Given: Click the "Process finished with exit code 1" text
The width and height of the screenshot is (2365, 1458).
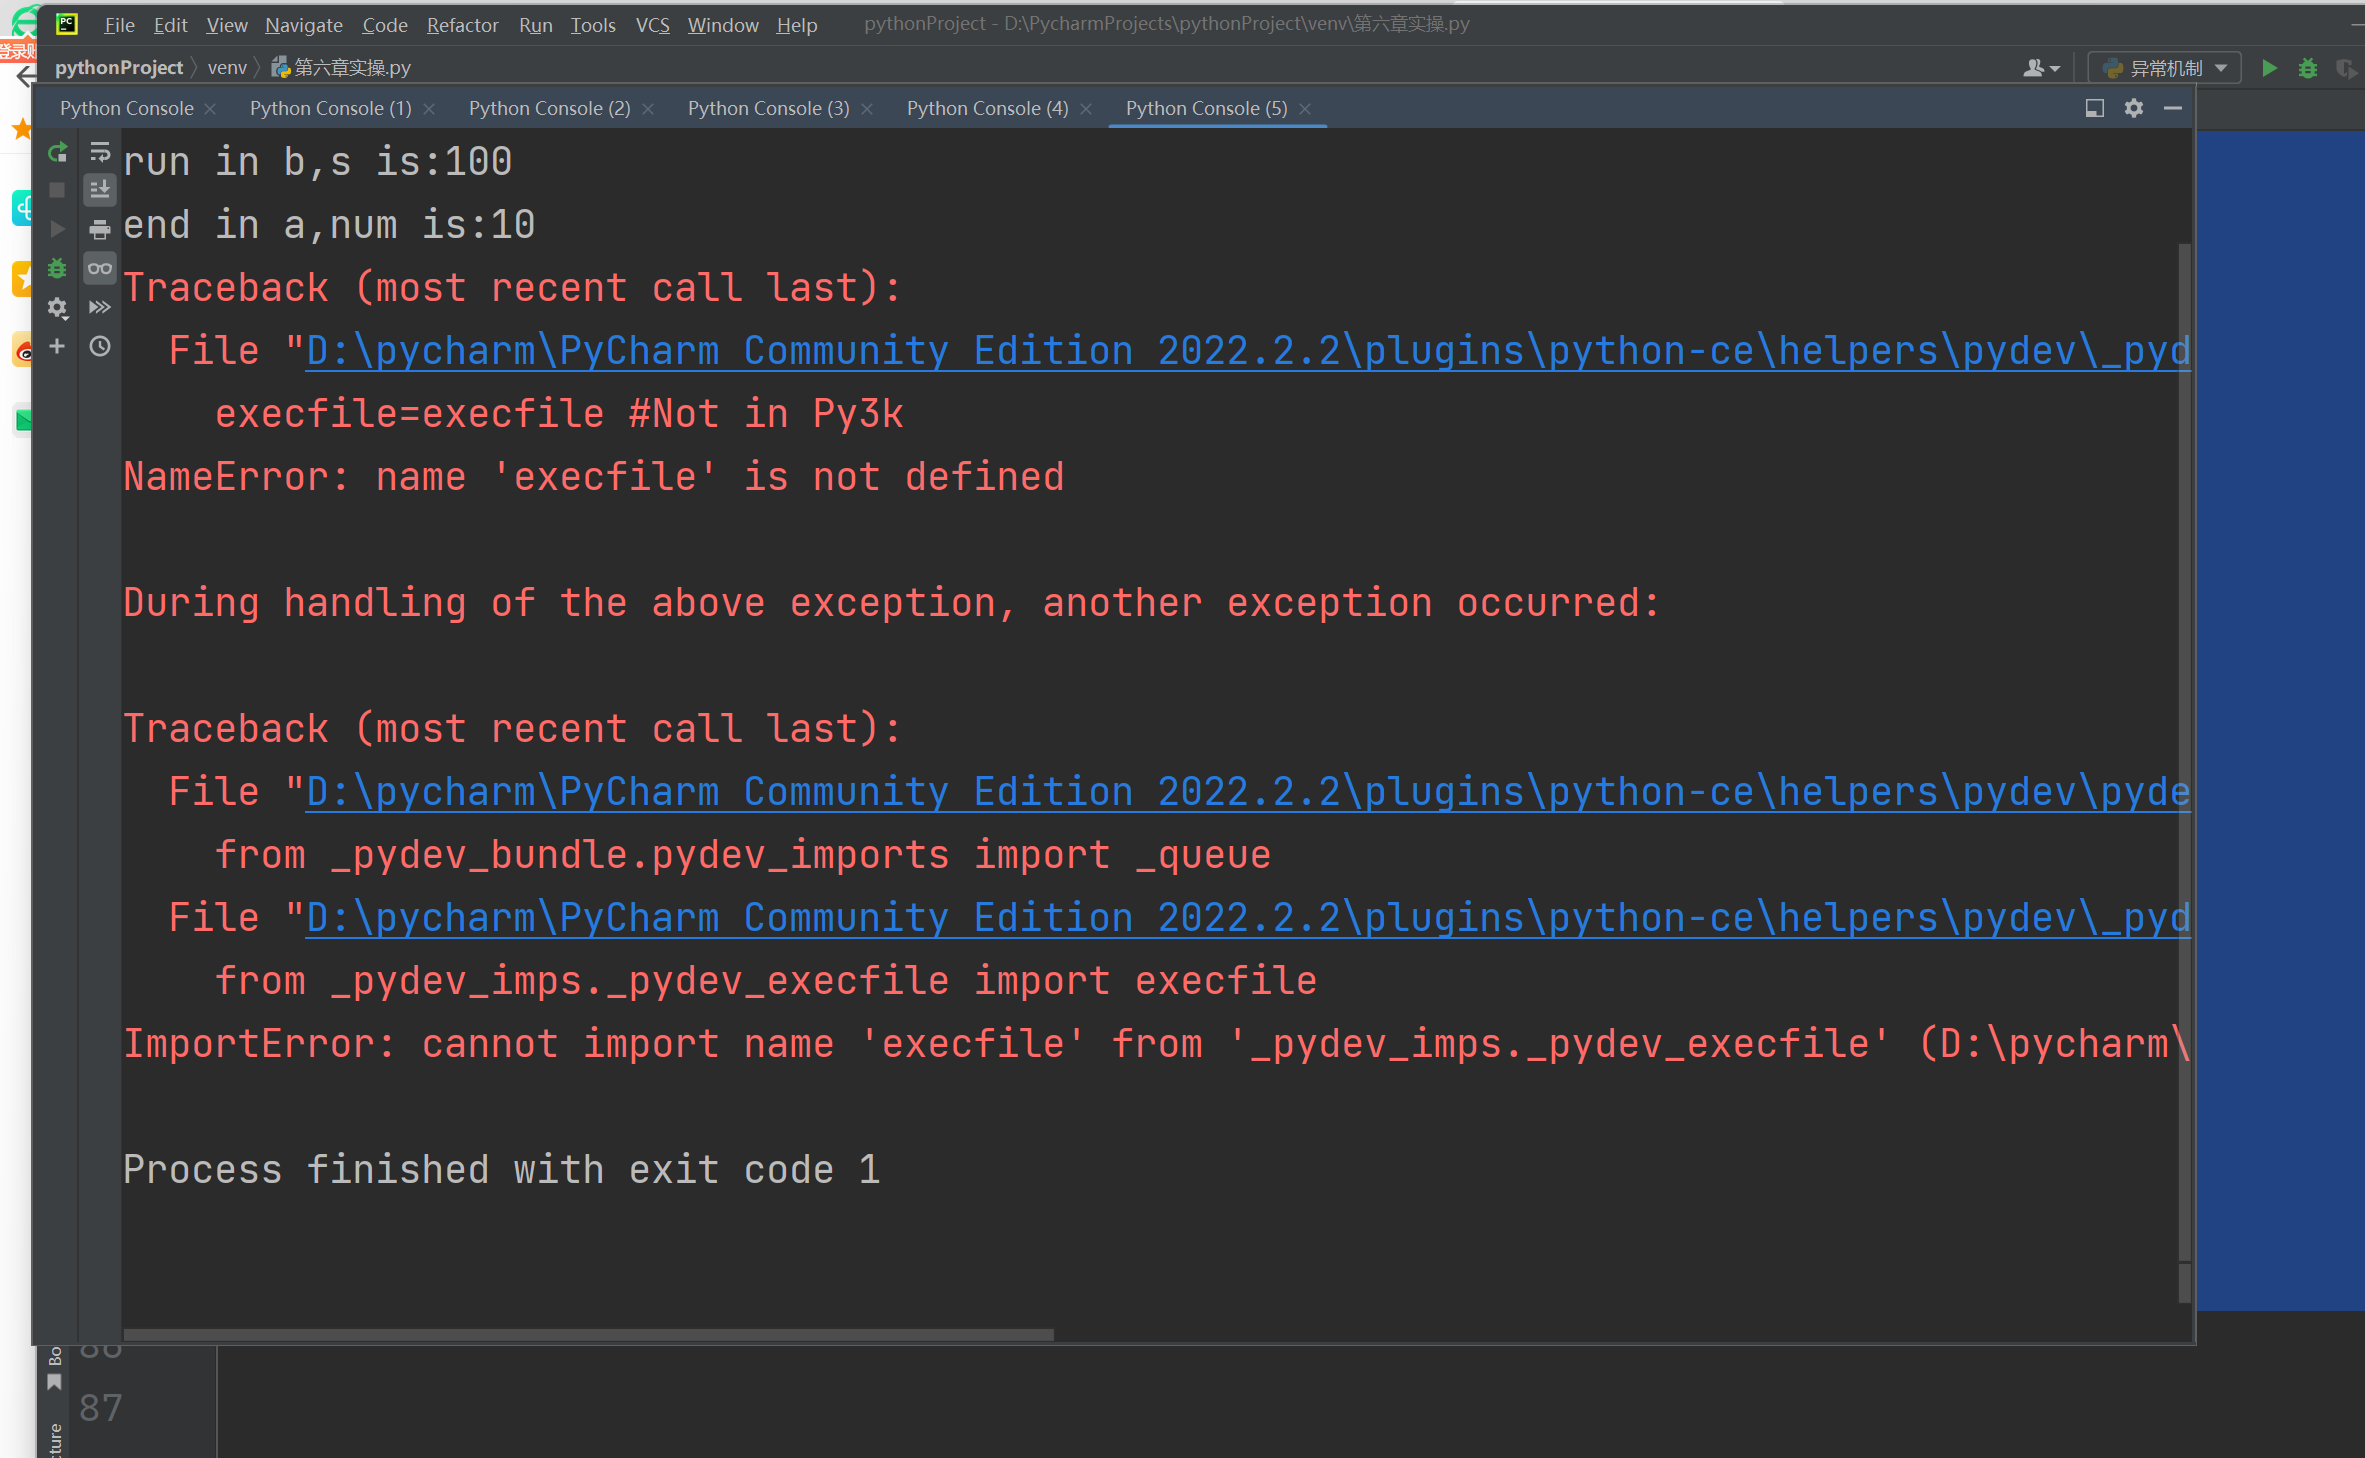Looking at the screenshot, I should point(502,1170).
